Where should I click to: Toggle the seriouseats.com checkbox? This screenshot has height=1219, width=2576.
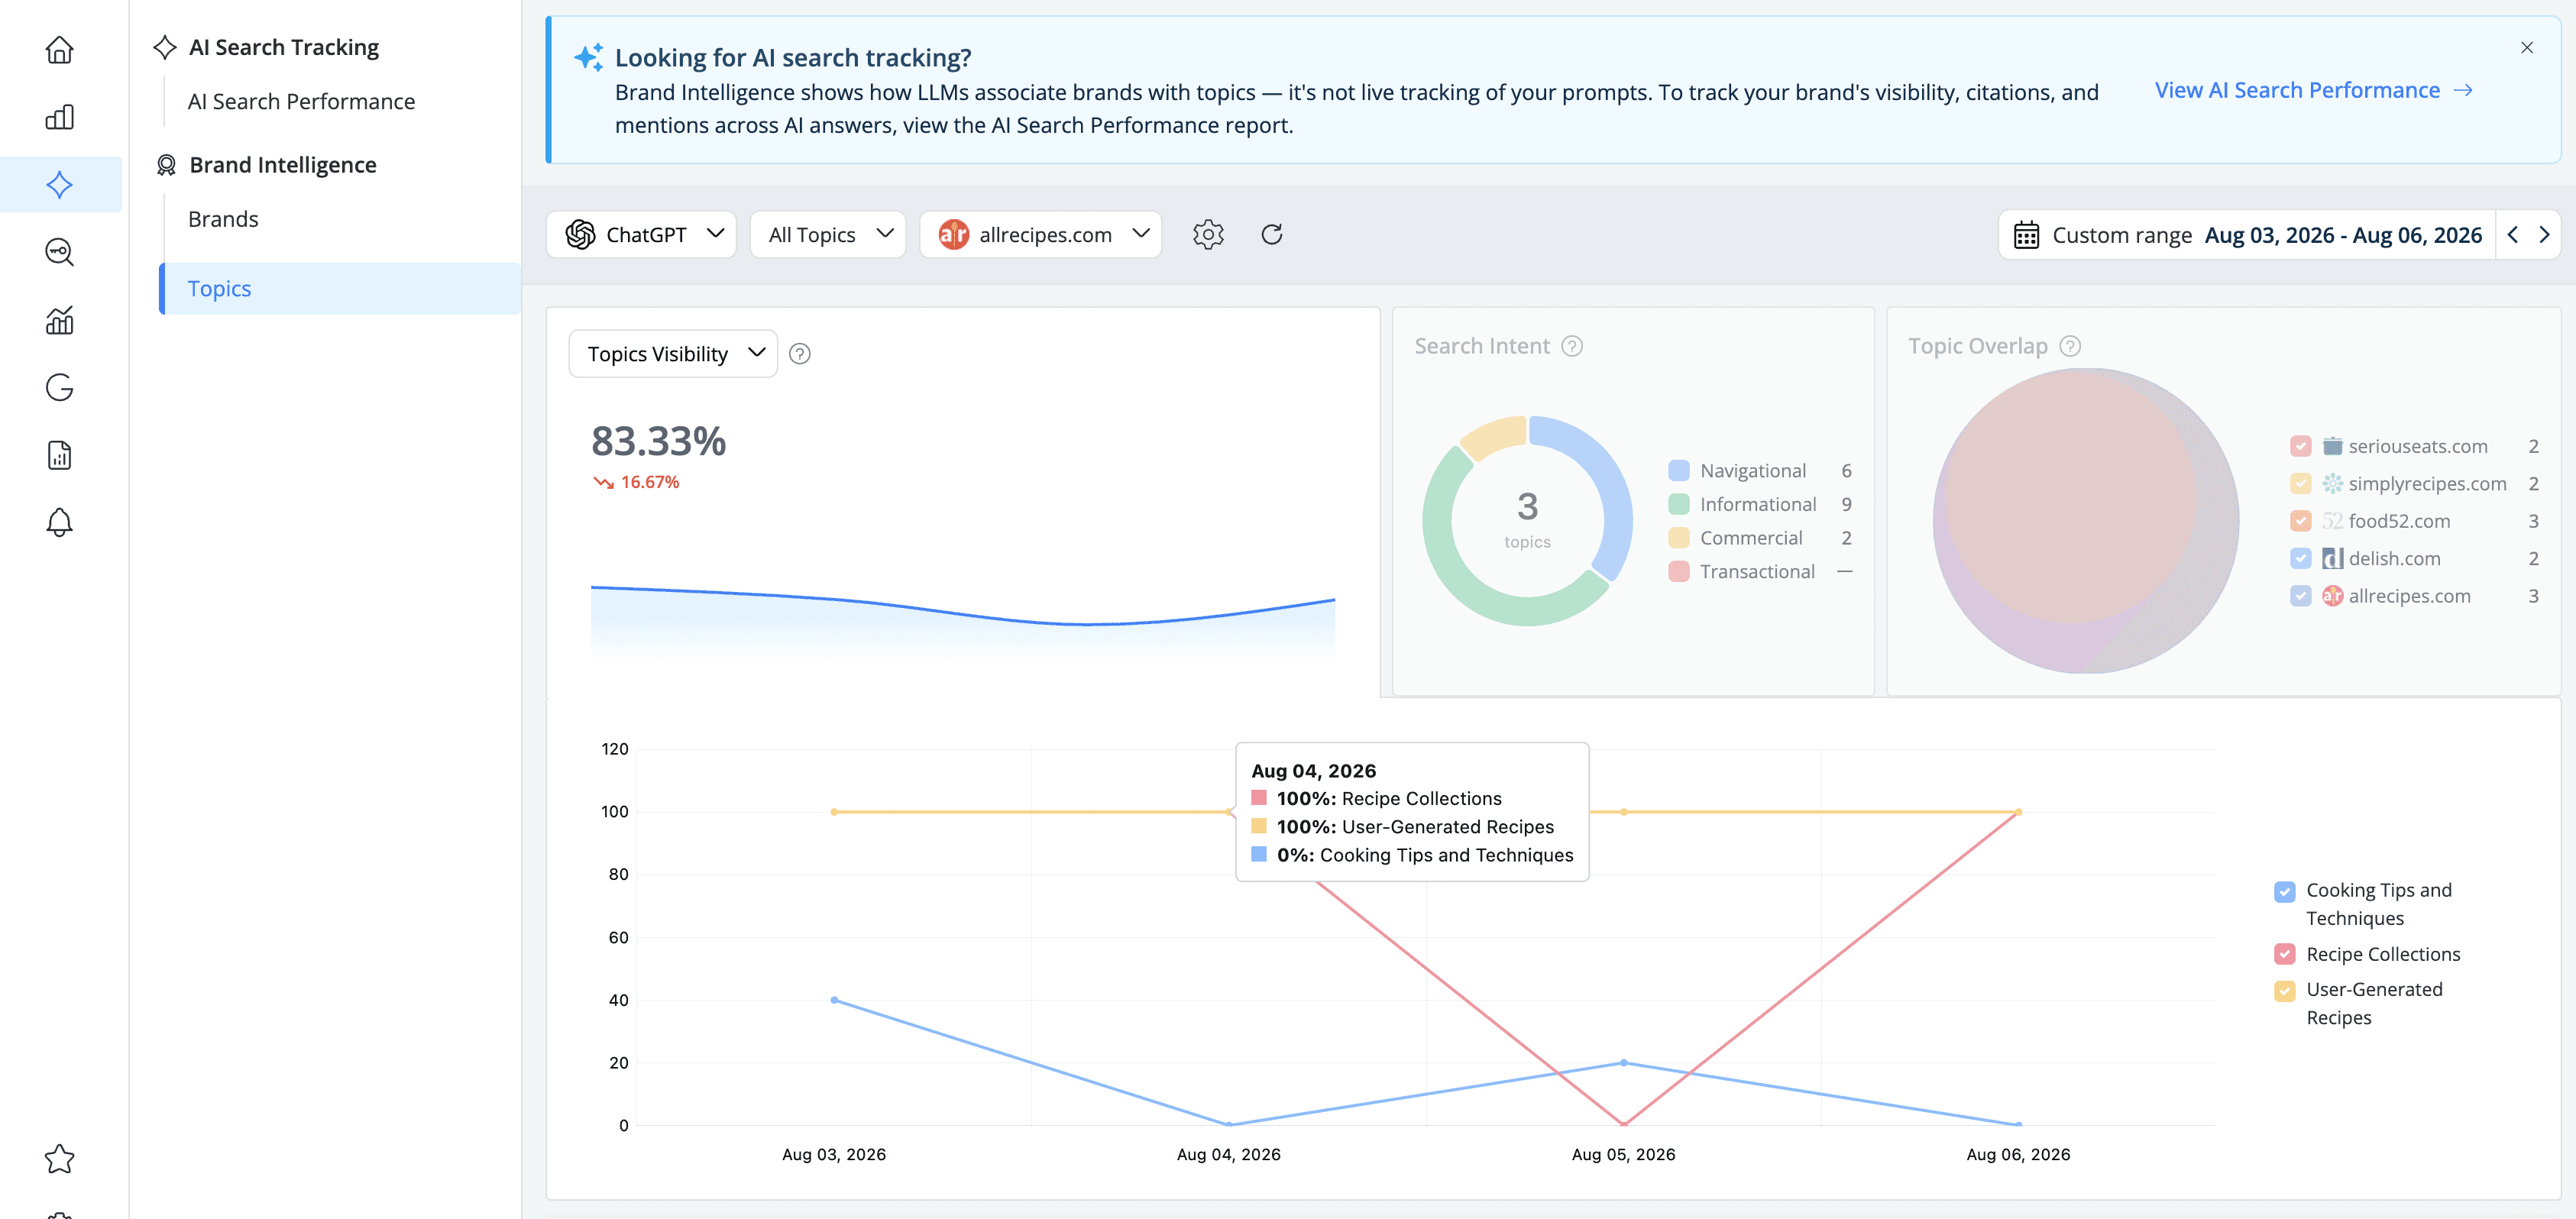(2301, 446)
